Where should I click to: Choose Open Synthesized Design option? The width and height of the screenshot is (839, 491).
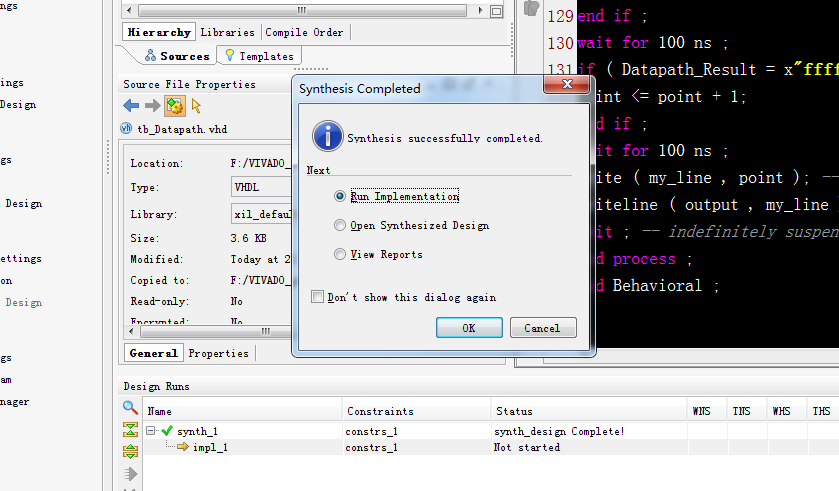[x=341, y=226]
